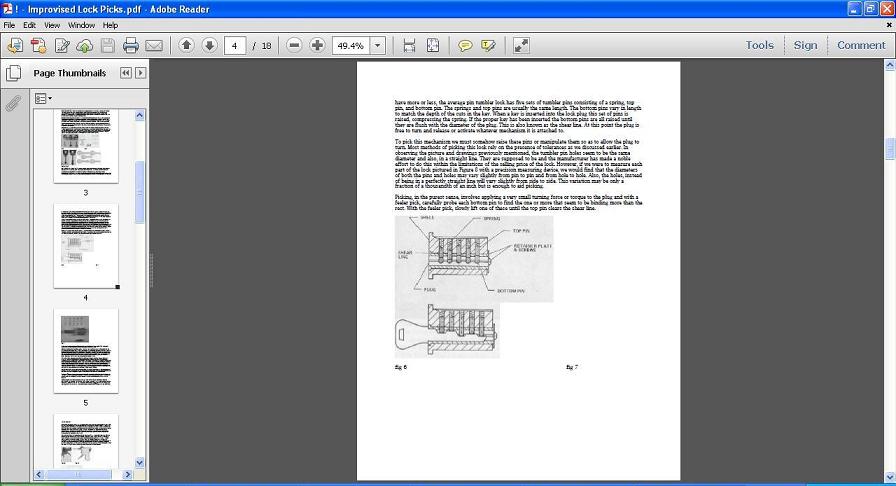Open the Tools pane
The height and width of the screenshot is (486, 896).
759,45
